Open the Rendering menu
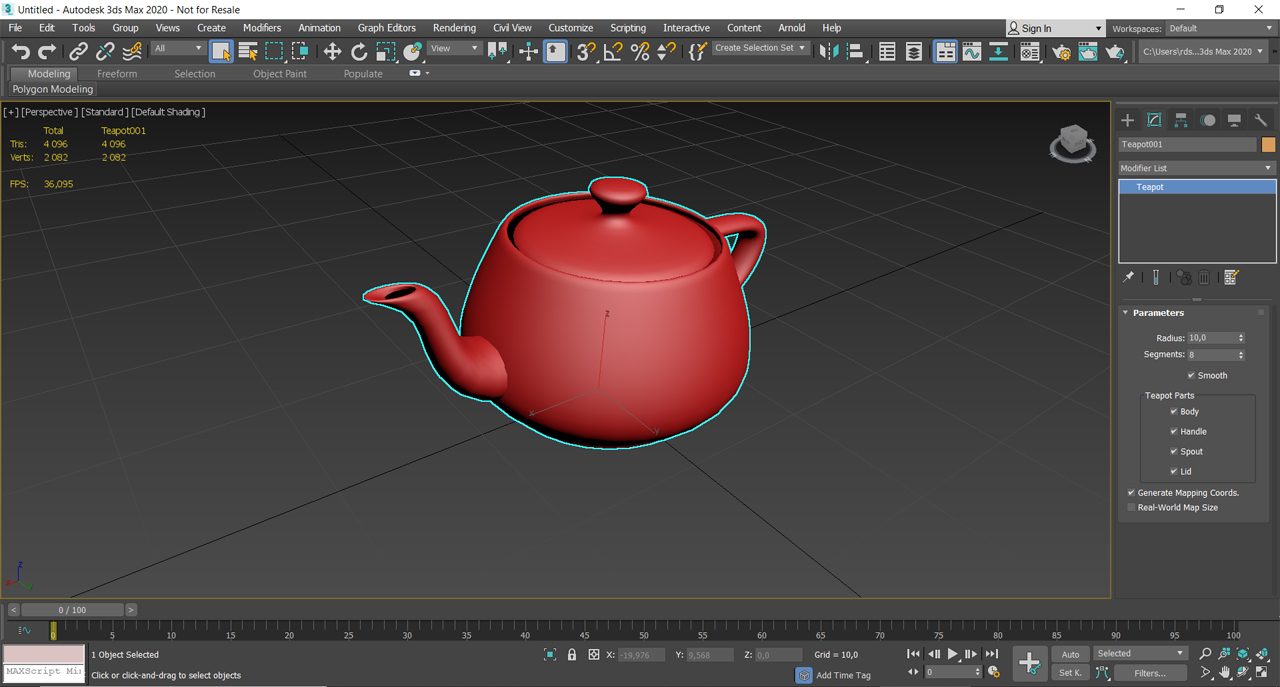 click(x=454, y=28)
